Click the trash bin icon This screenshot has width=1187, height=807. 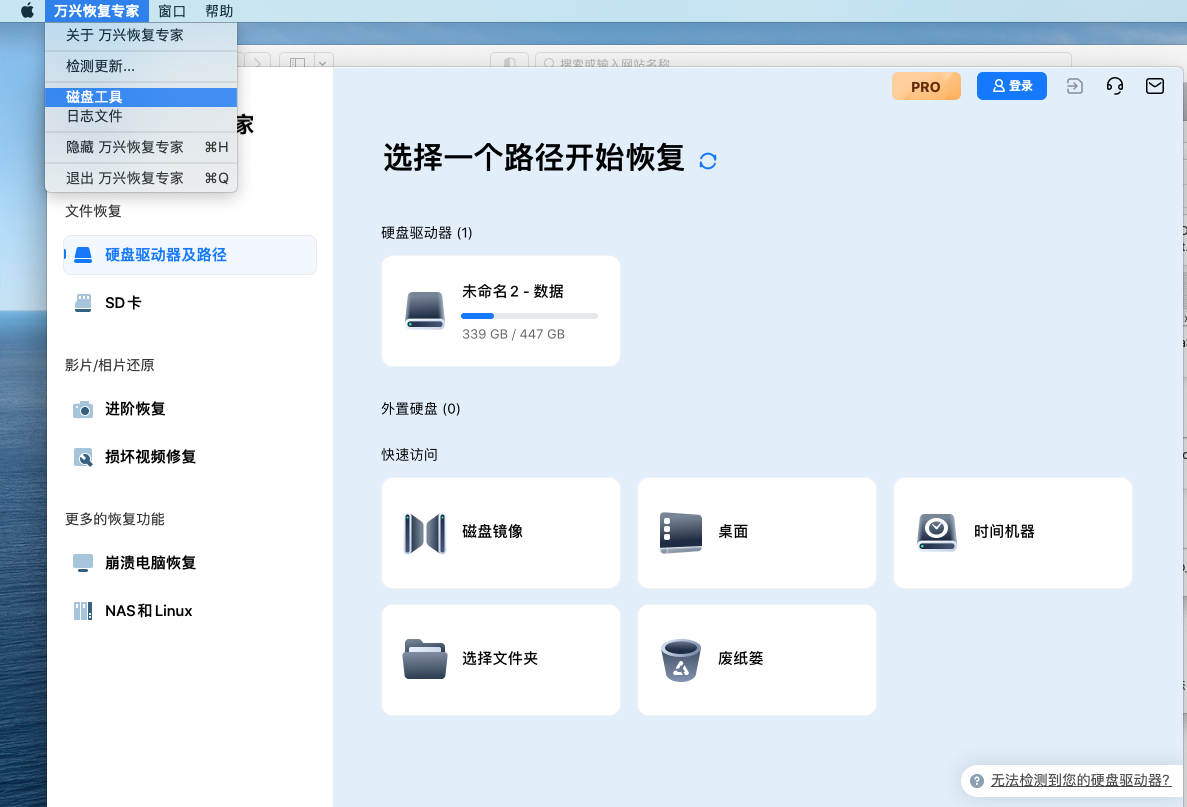[681, 660]
